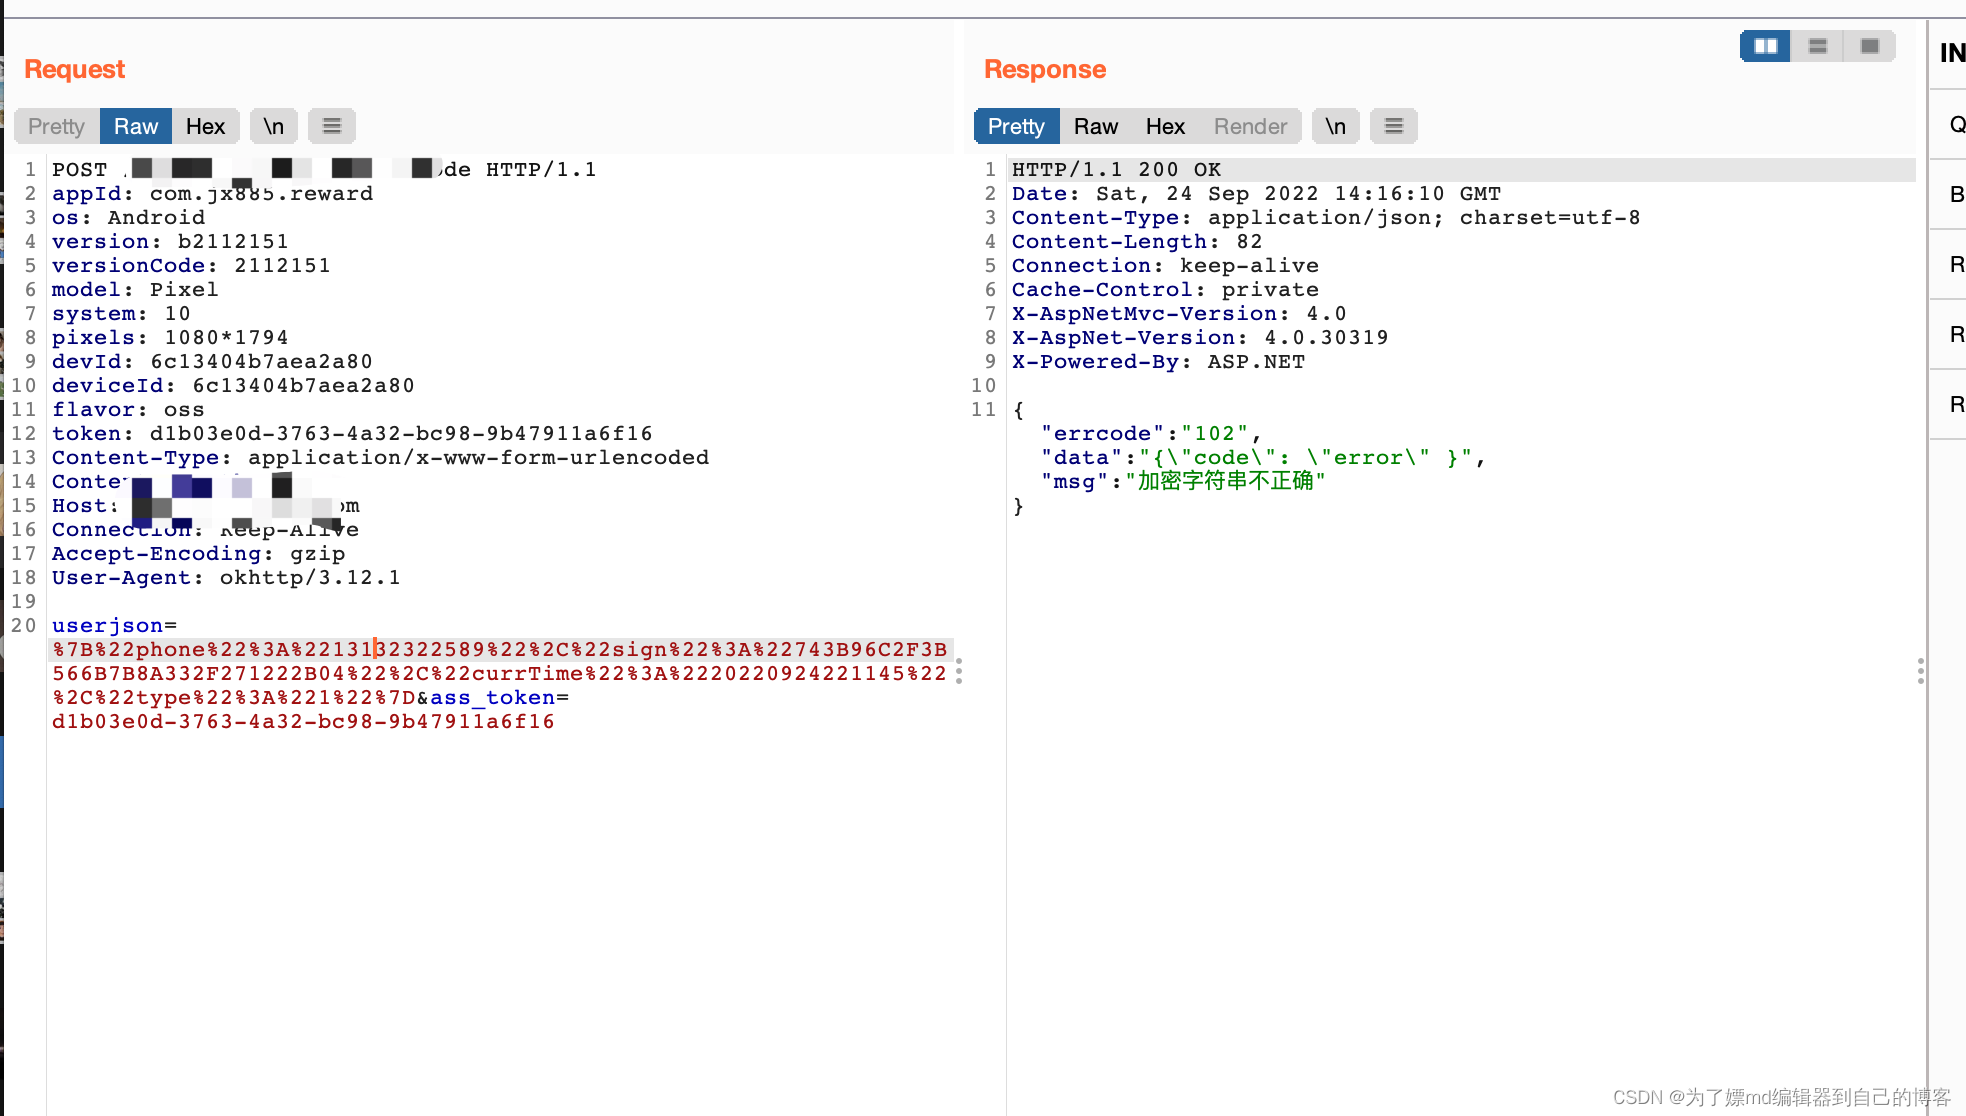This screenshot has width=1966, height=1116.
Task: Click the Content-Type x-www-form-urlencoded request line
Action: [380, 458]
